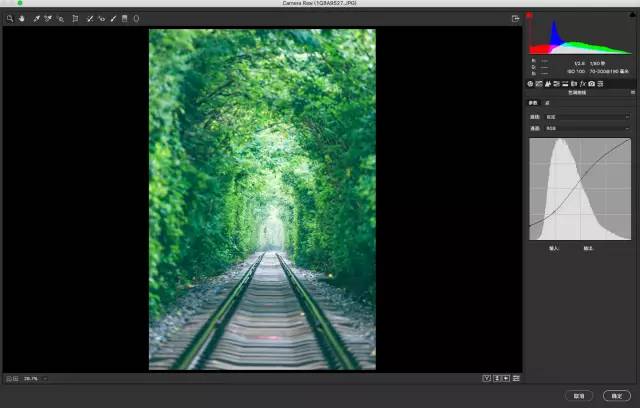640x408 pixels.
Task: Switch to the 参数 (Parametric) curve tab
Action: click(533, 103)
